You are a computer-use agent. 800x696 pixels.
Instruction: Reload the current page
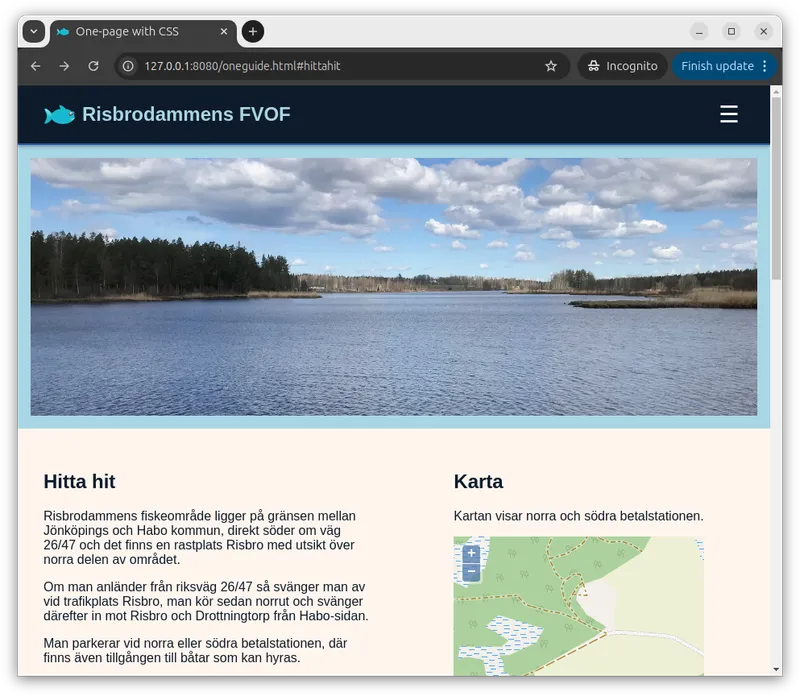pyautogui.click(x=93, y=66)
